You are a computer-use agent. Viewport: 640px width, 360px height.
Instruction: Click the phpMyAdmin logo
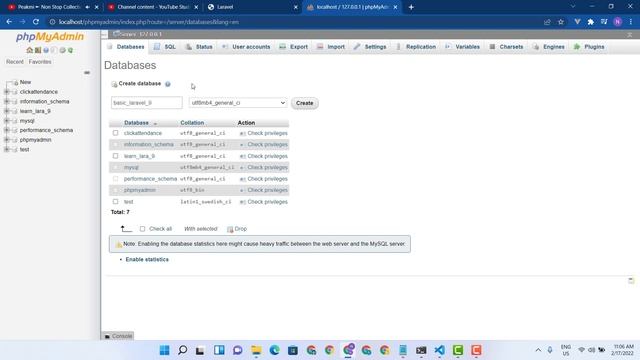(50, 37)
